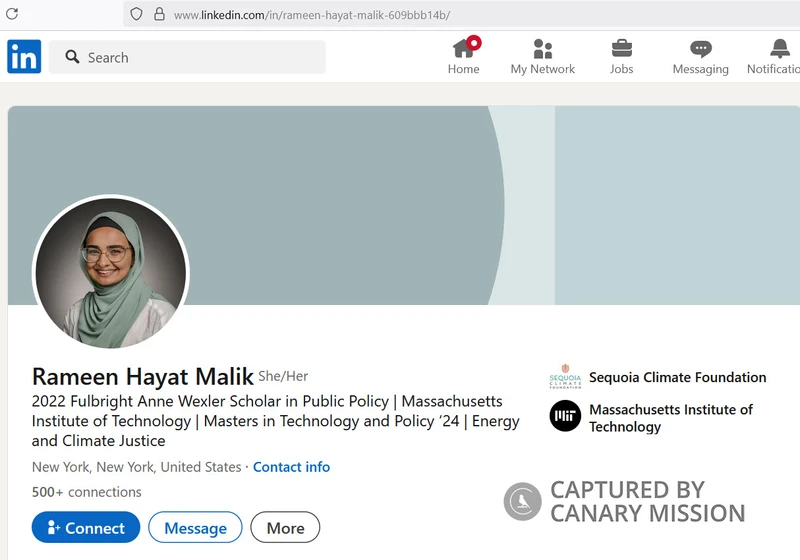Click the padlock site security icon
800x560 pixels.
point(159,14)
